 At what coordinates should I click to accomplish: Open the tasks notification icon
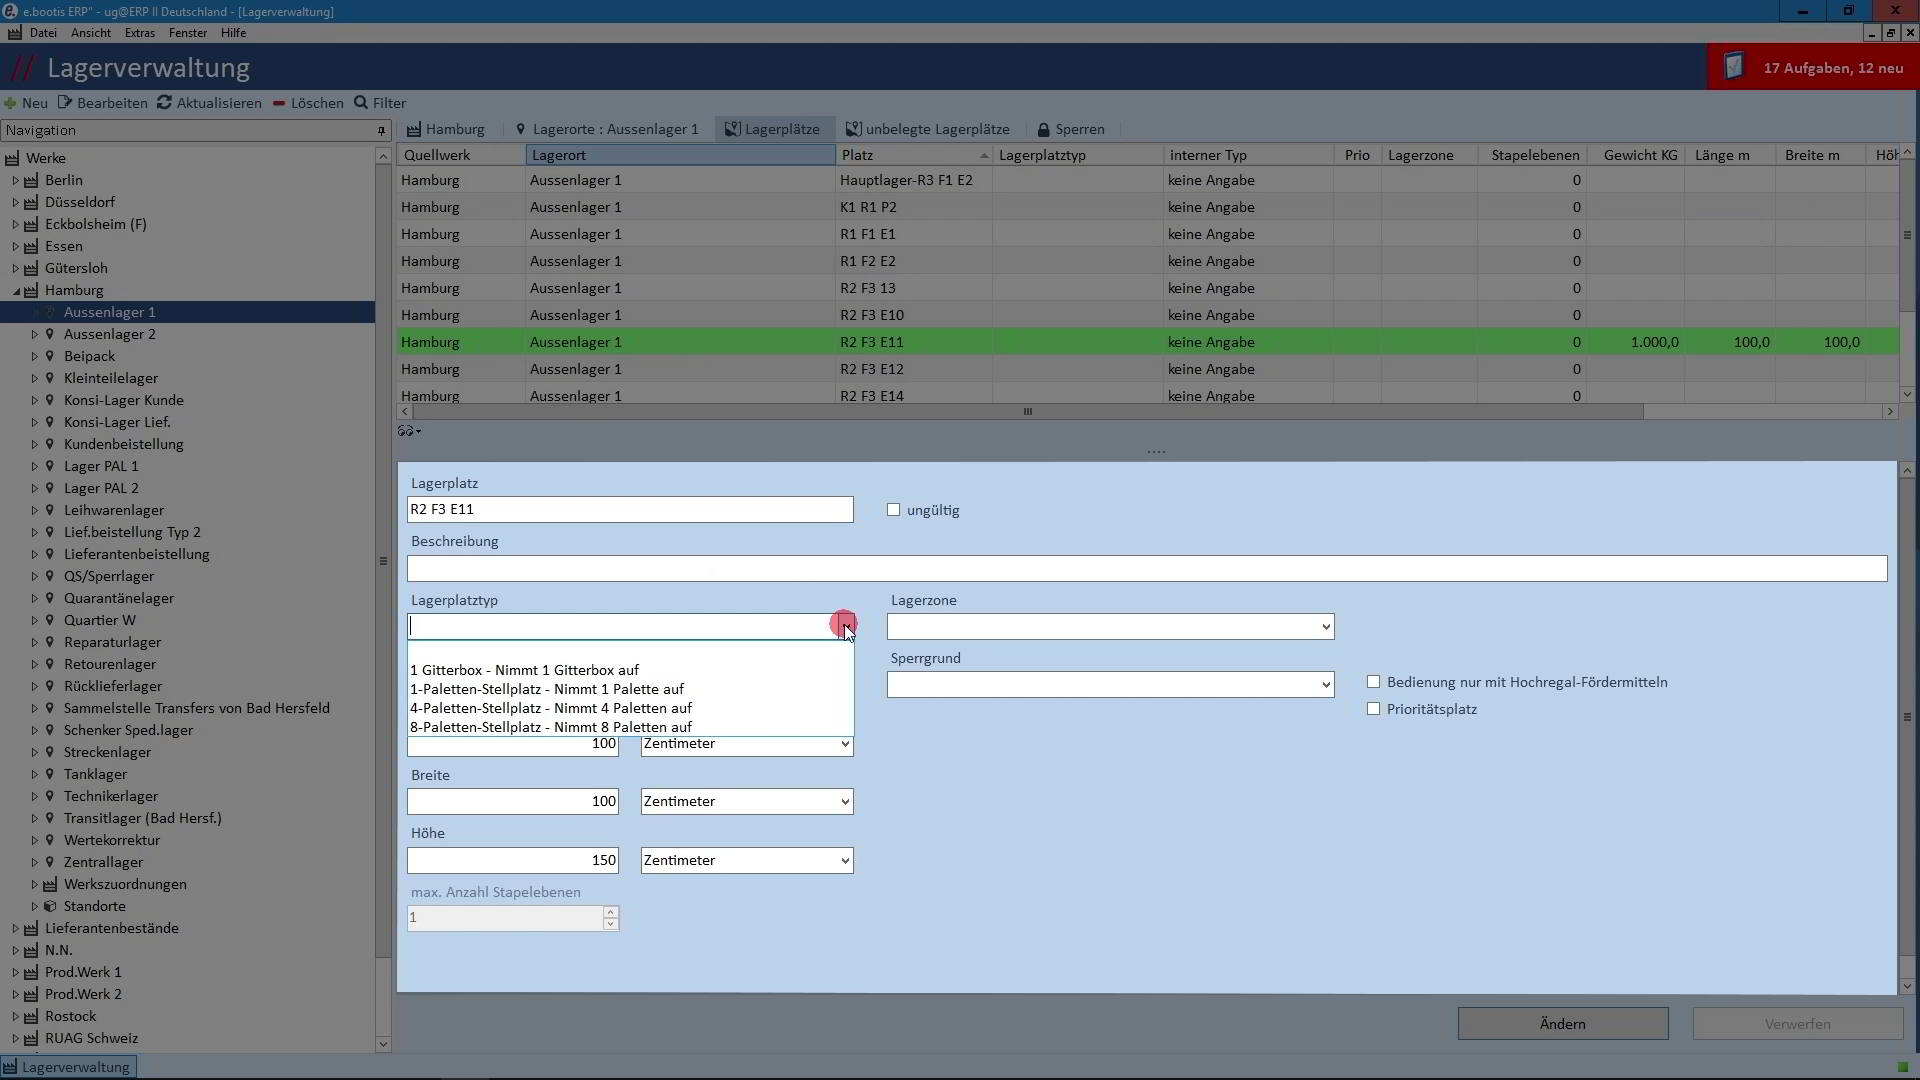click(1734, 67)
